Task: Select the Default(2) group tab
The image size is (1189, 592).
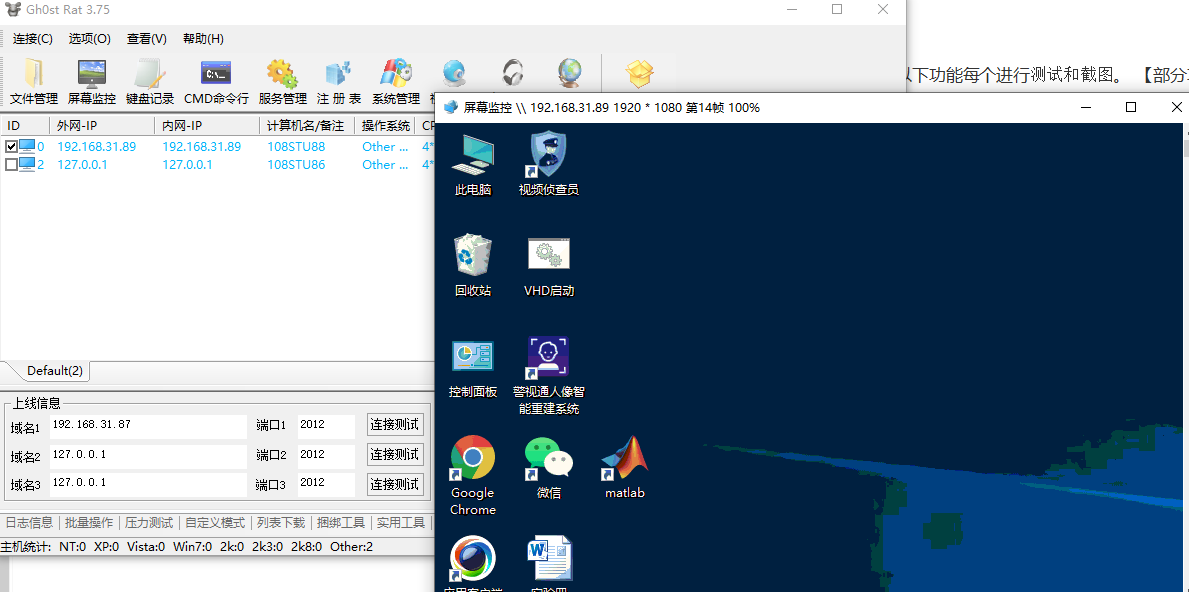Action: (55, 371)
